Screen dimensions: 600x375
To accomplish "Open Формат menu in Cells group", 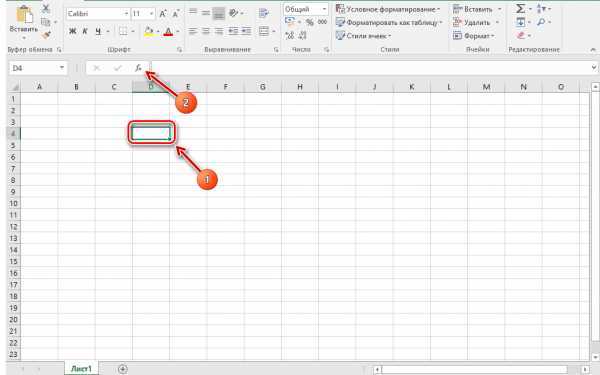I will click(474, 36).
